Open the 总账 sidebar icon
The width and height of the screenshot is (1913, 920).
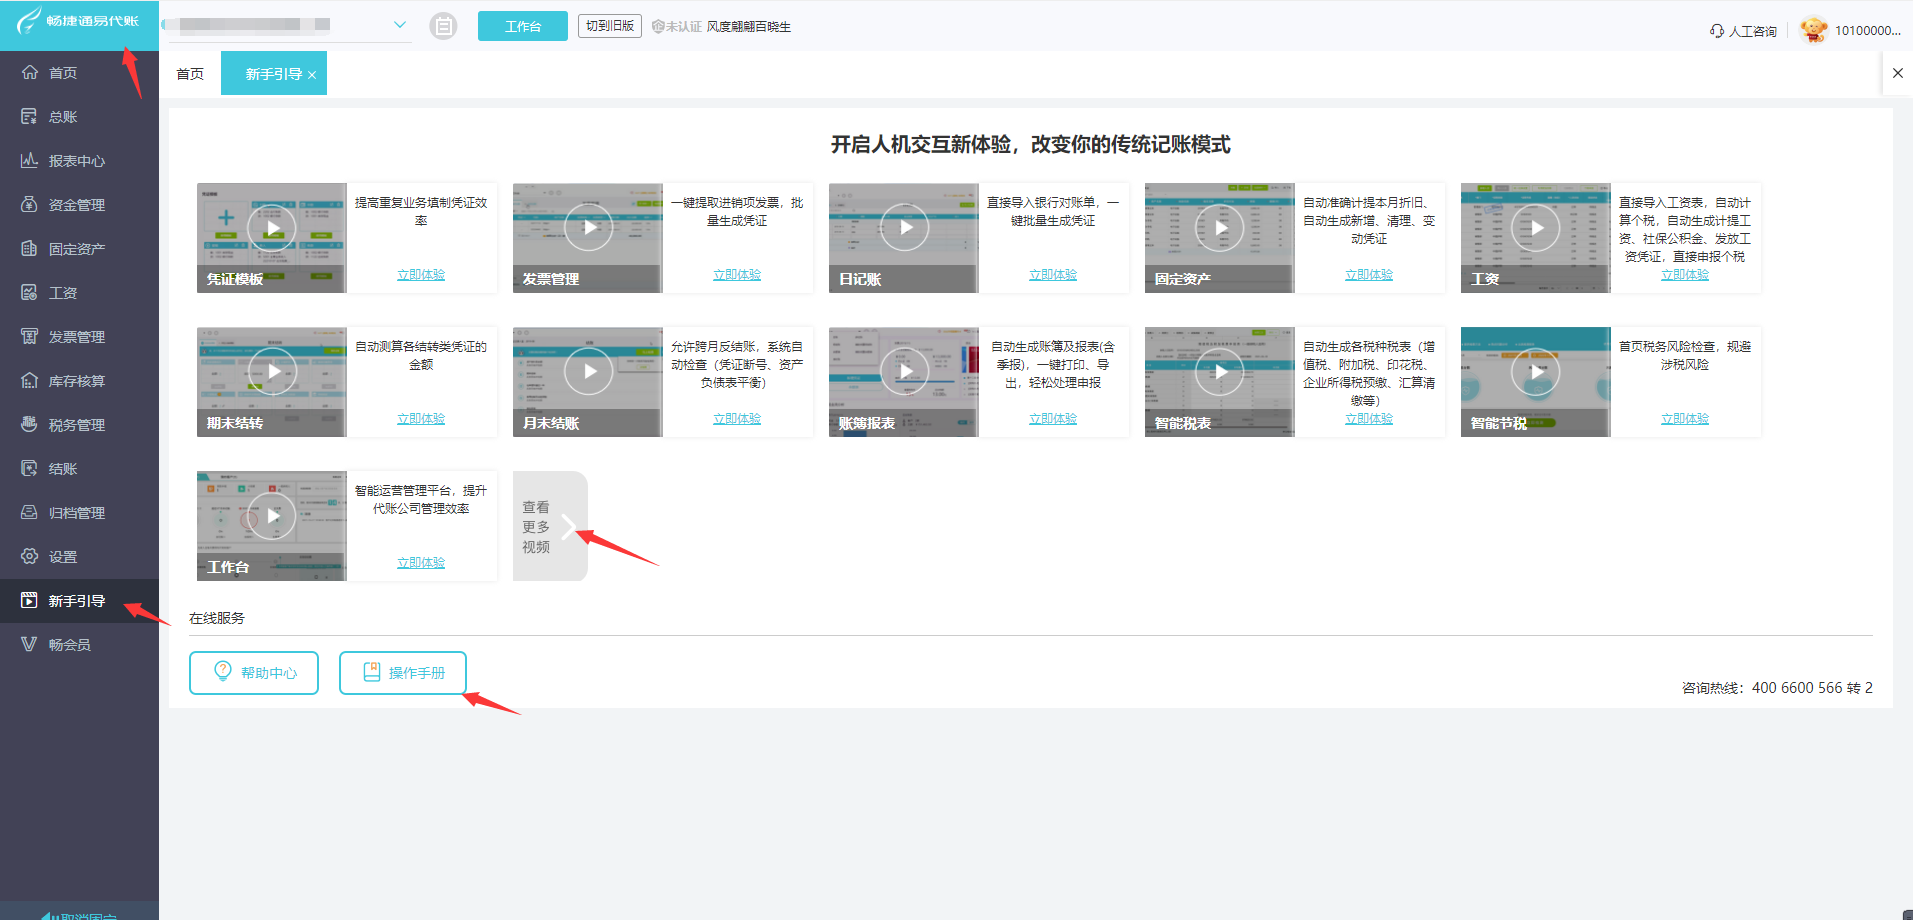(30, 117)
